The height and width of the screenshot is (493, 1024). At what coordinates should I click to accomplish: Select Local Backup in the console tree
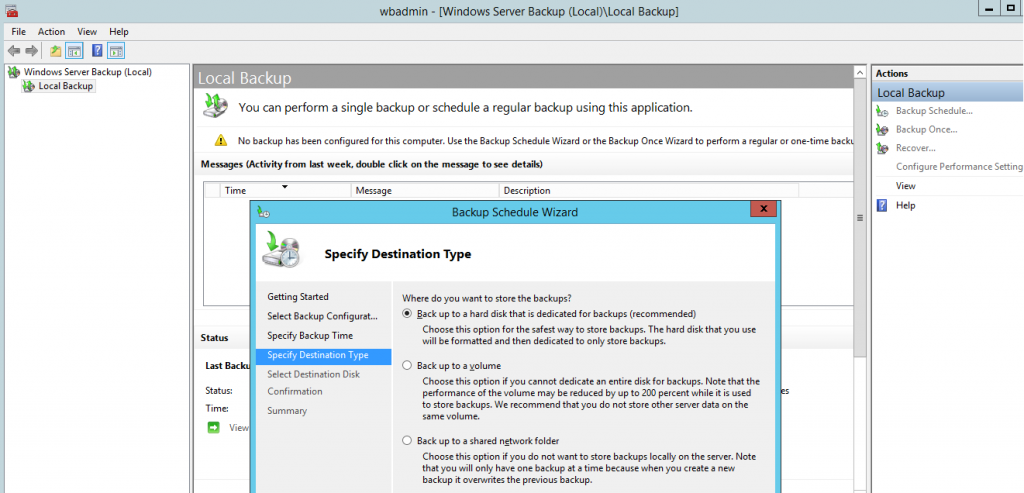[66, 86]
